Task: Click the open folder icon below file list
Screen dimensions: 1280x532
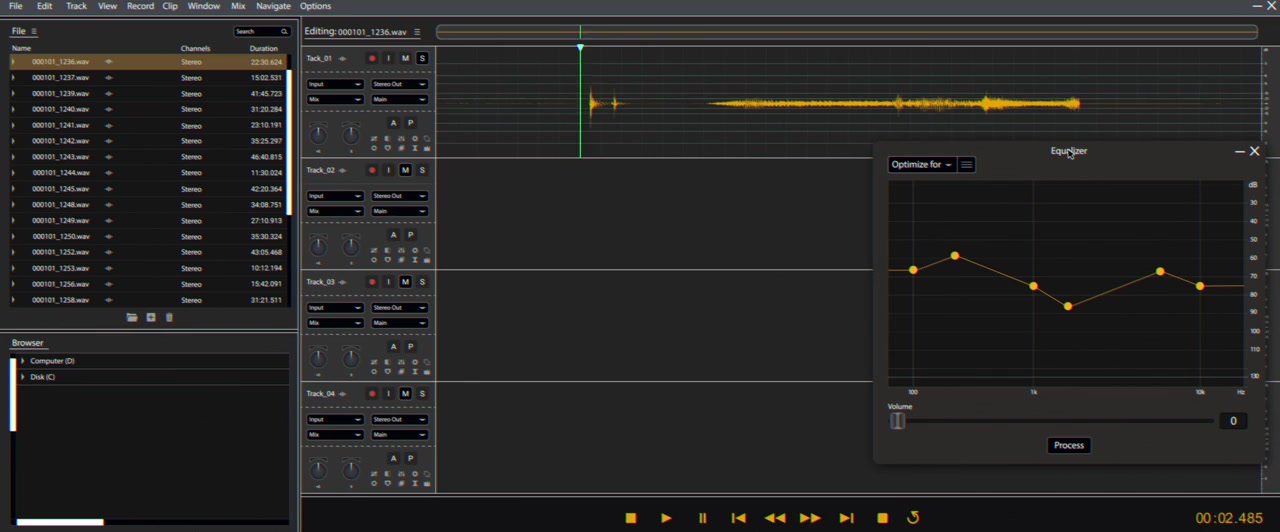Action: tap(132, 317)
